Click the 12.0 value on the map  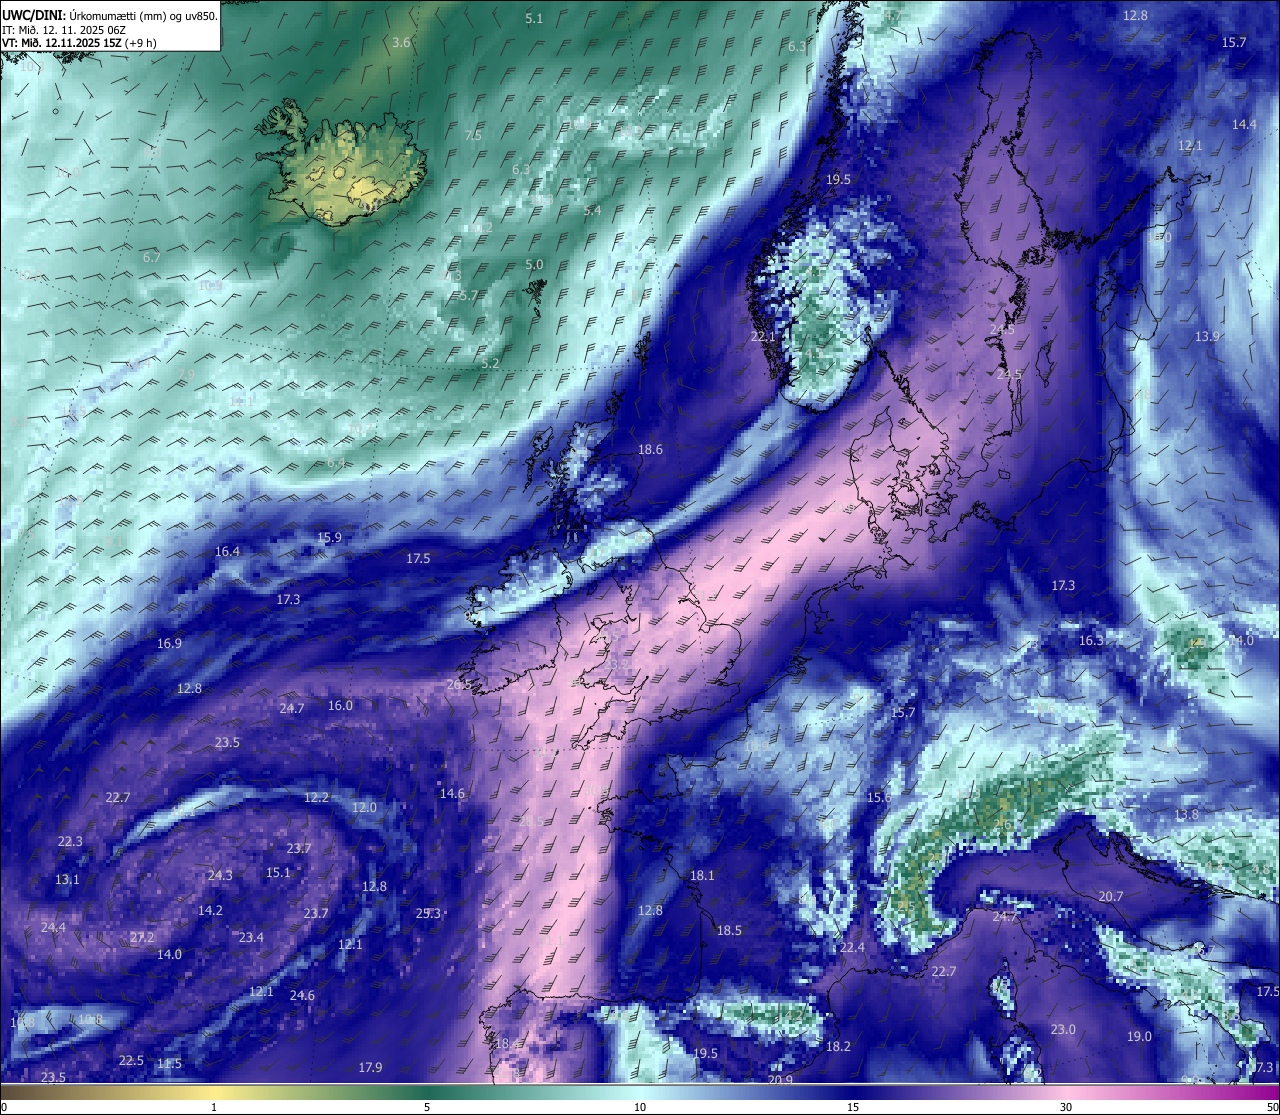(364, 808)
